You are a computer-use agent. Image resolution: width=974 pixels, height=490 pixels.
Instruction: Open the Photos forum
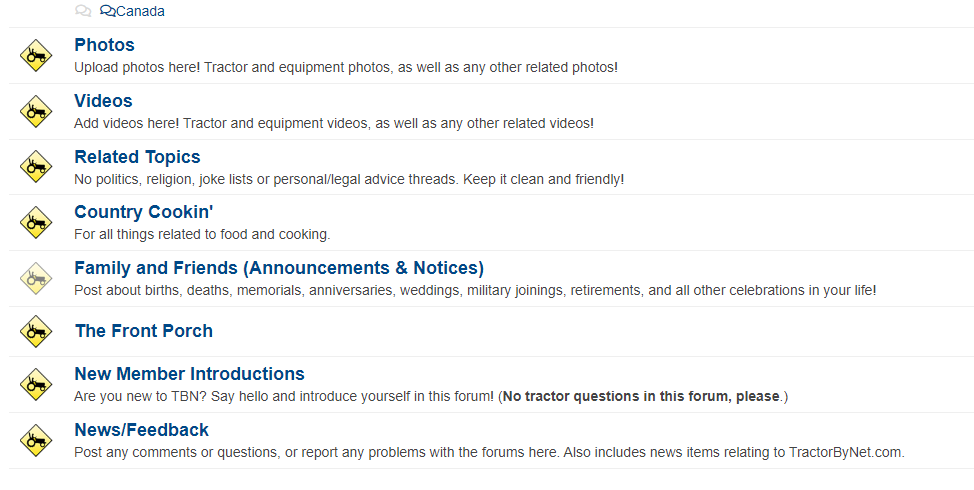pos(104,45)
